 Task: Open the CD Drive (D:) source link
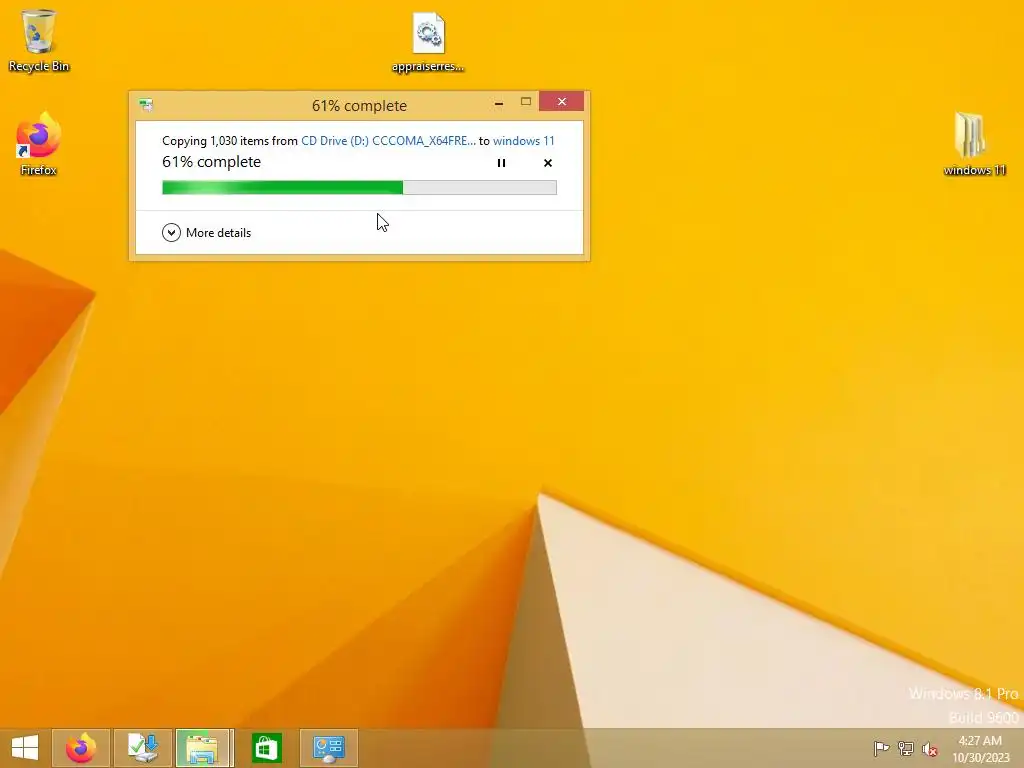(388, 140)
